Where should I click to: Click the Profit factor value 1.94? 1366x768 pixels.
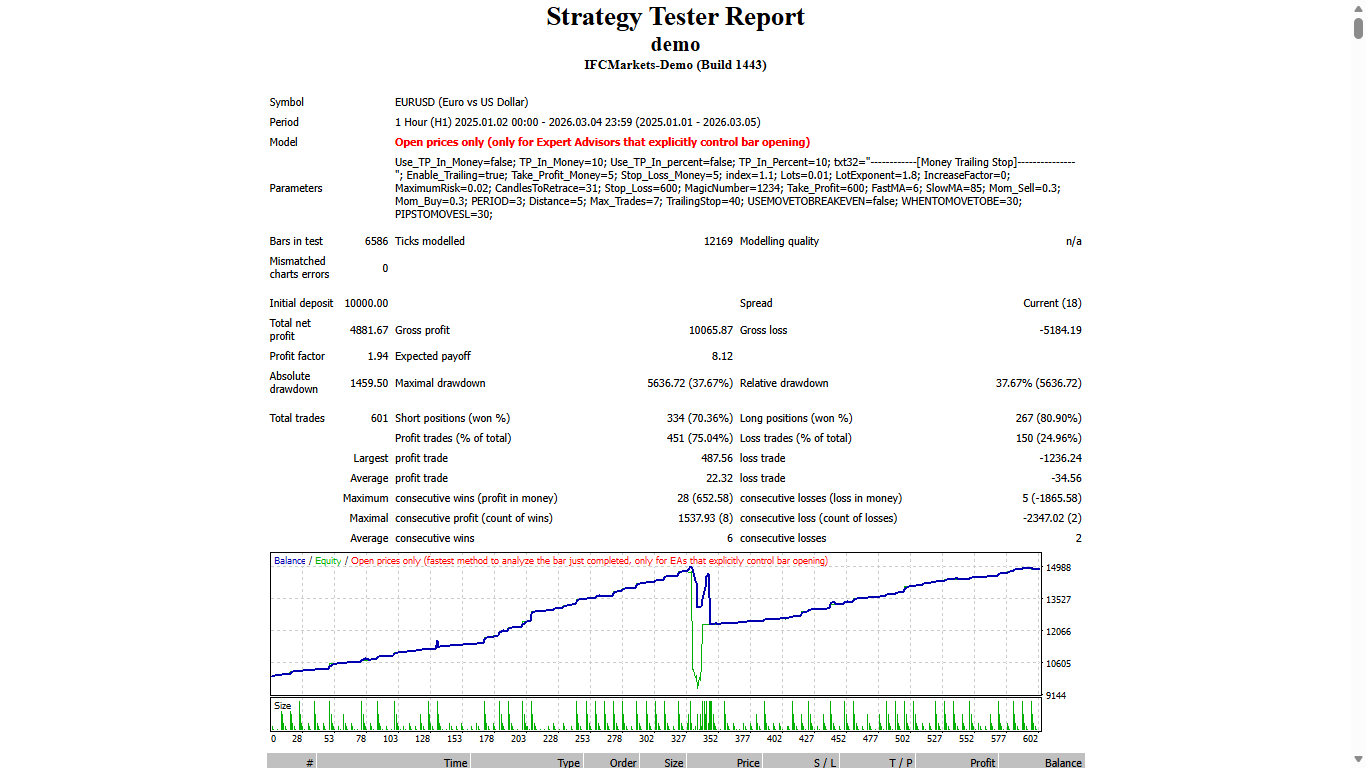pyautogui.click(x=375, y=356)
